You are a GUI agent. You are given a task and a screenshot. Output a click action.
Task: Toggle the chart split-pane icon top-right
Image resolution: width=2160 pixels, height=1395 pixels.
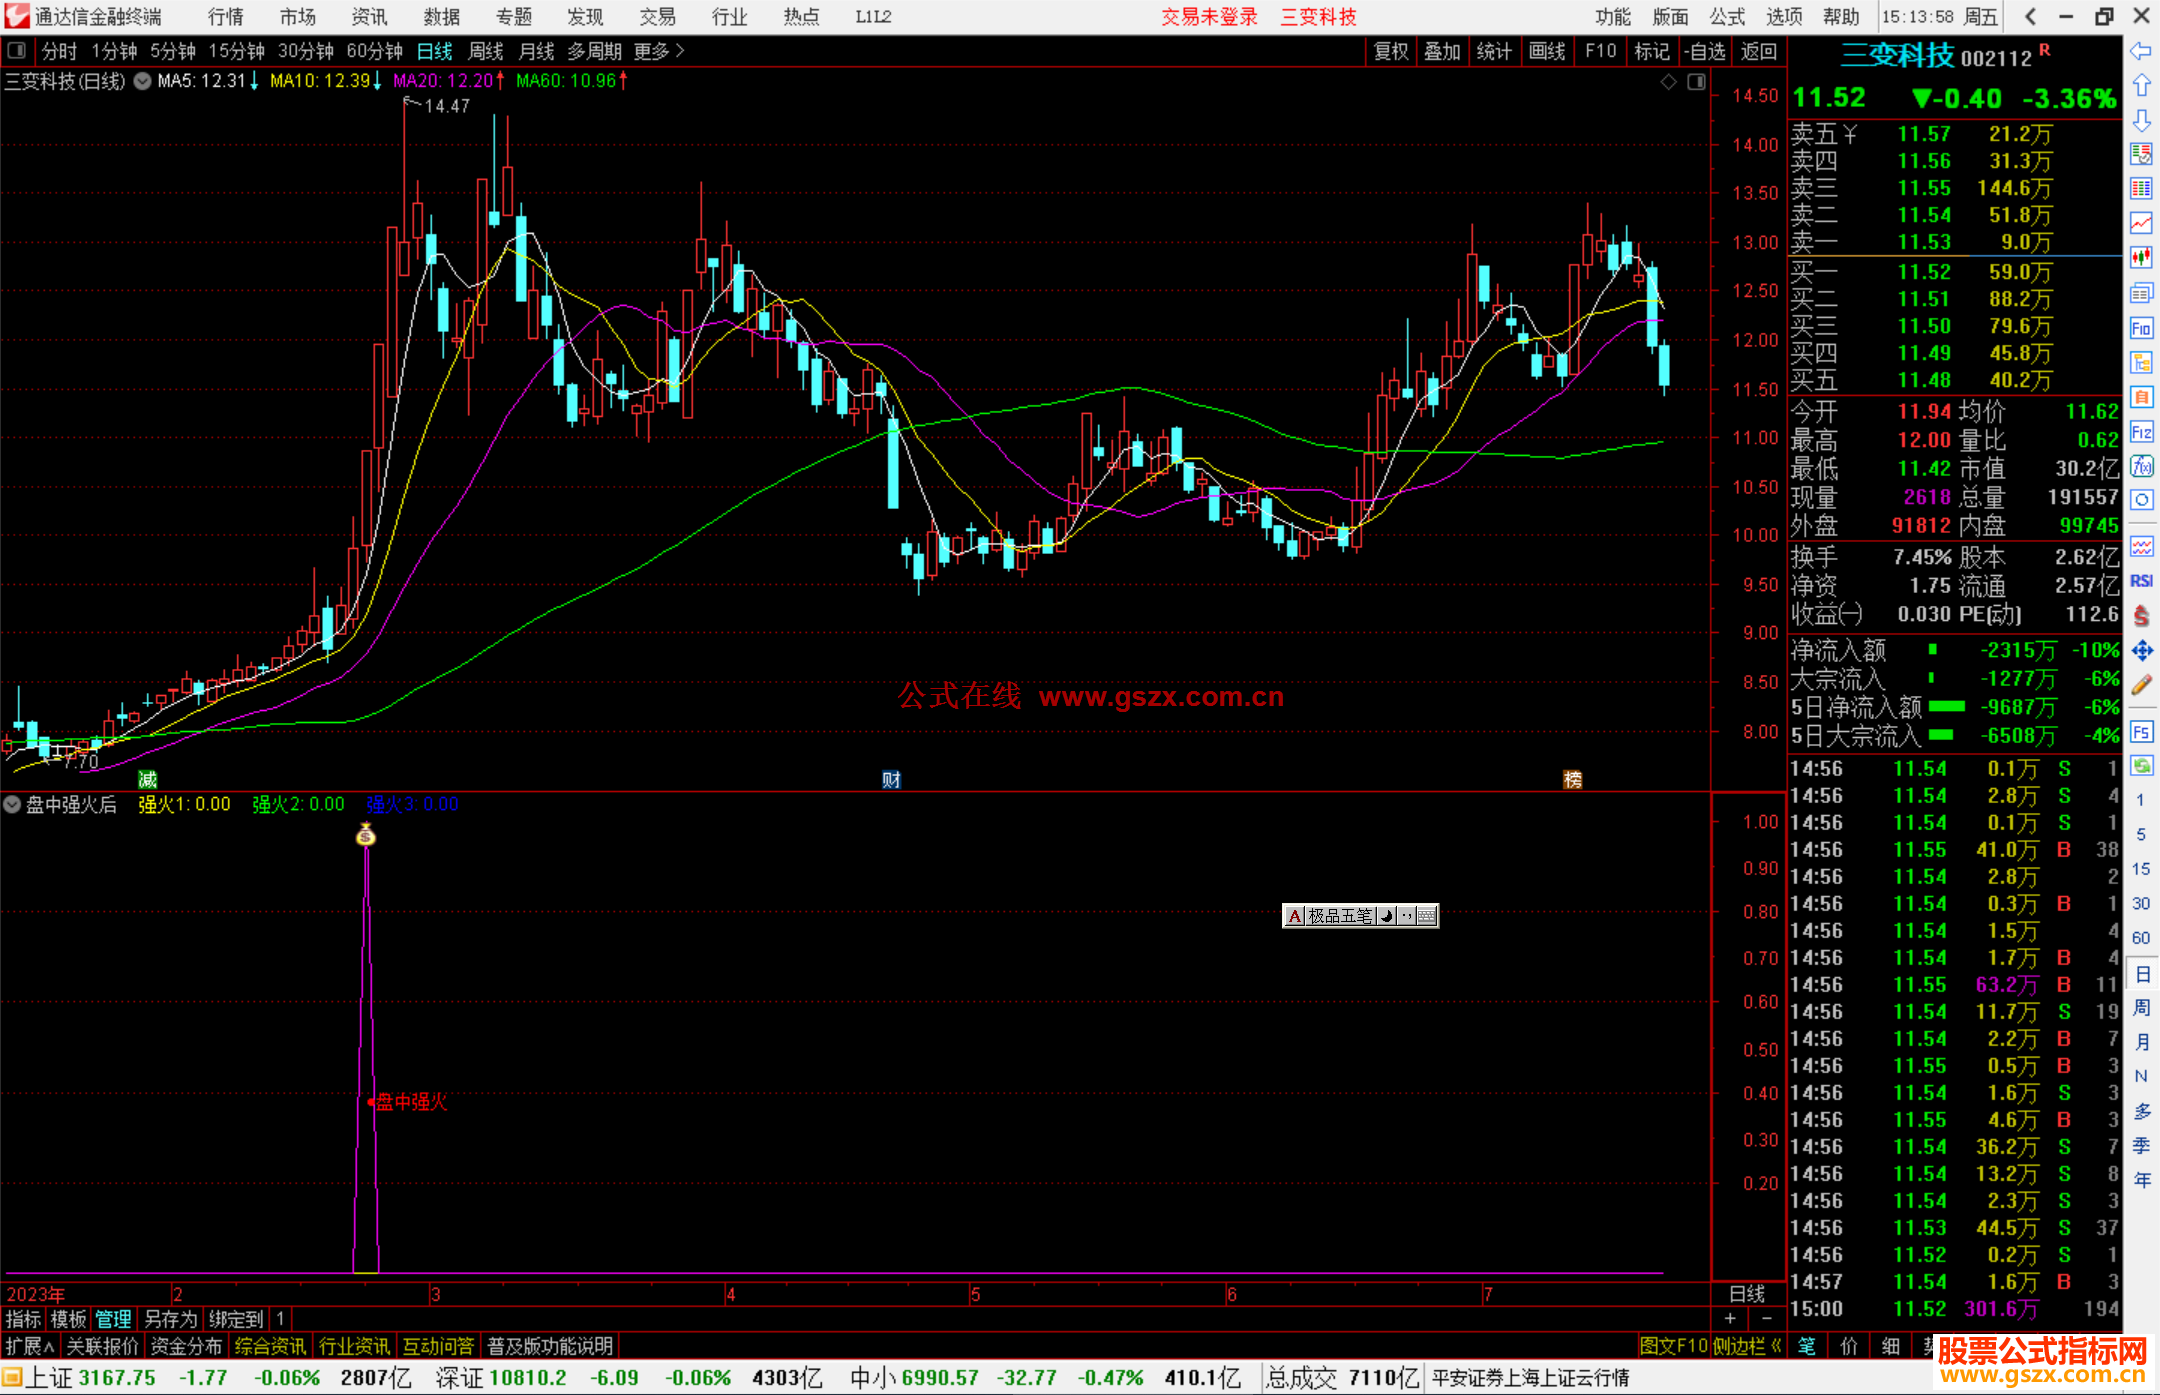pos(1696,82)
